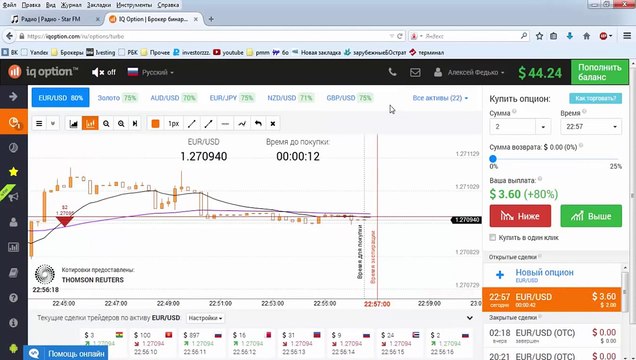The height and width of the screenshot is (360, 636).
Task: Select the EUR/USD 80% asset tab
Action: pyautogui.click(x=60, y=98)
